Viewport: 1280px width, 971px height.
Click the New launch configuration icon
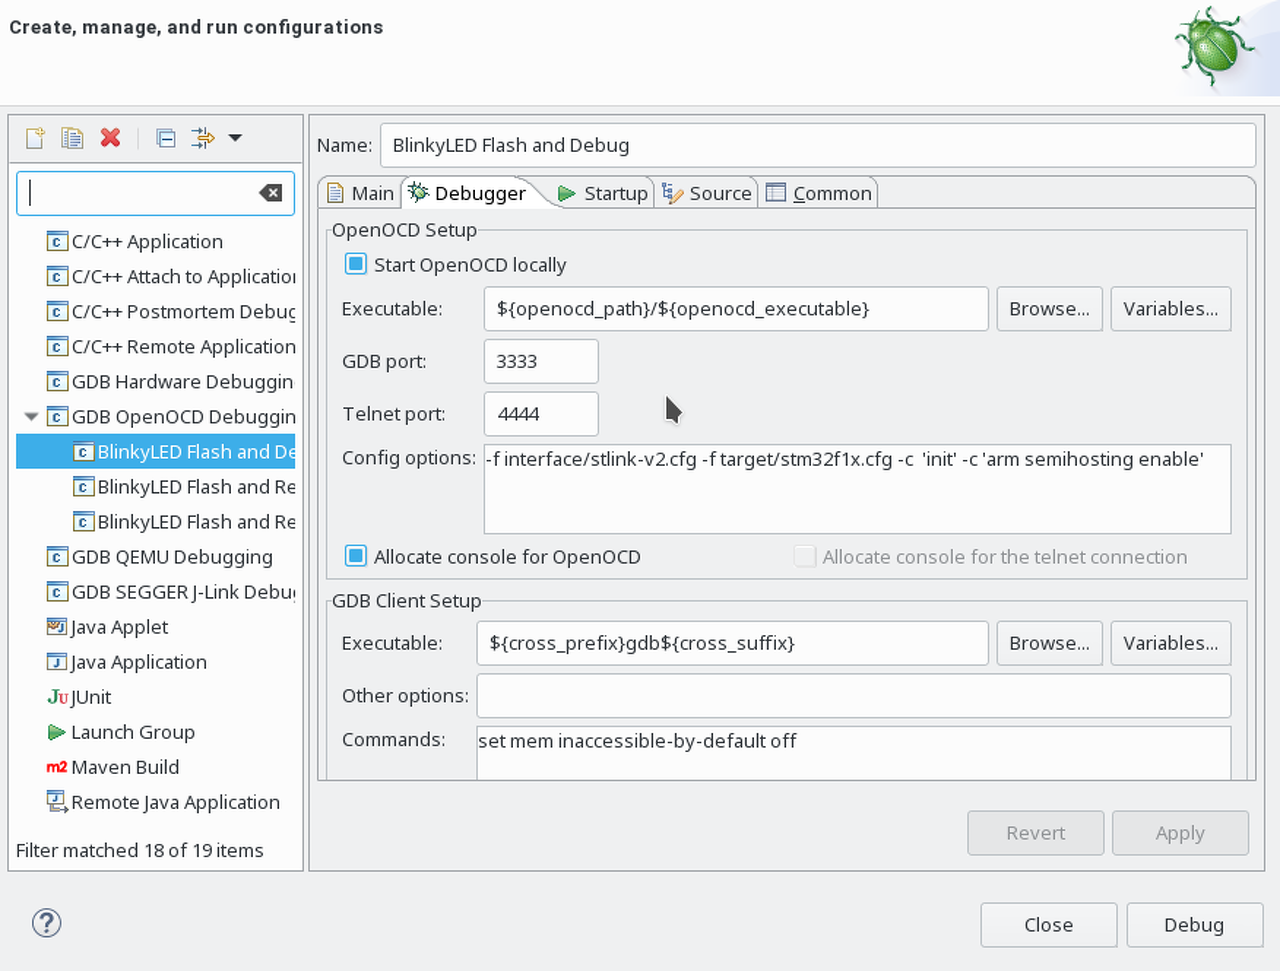(35, 138)
